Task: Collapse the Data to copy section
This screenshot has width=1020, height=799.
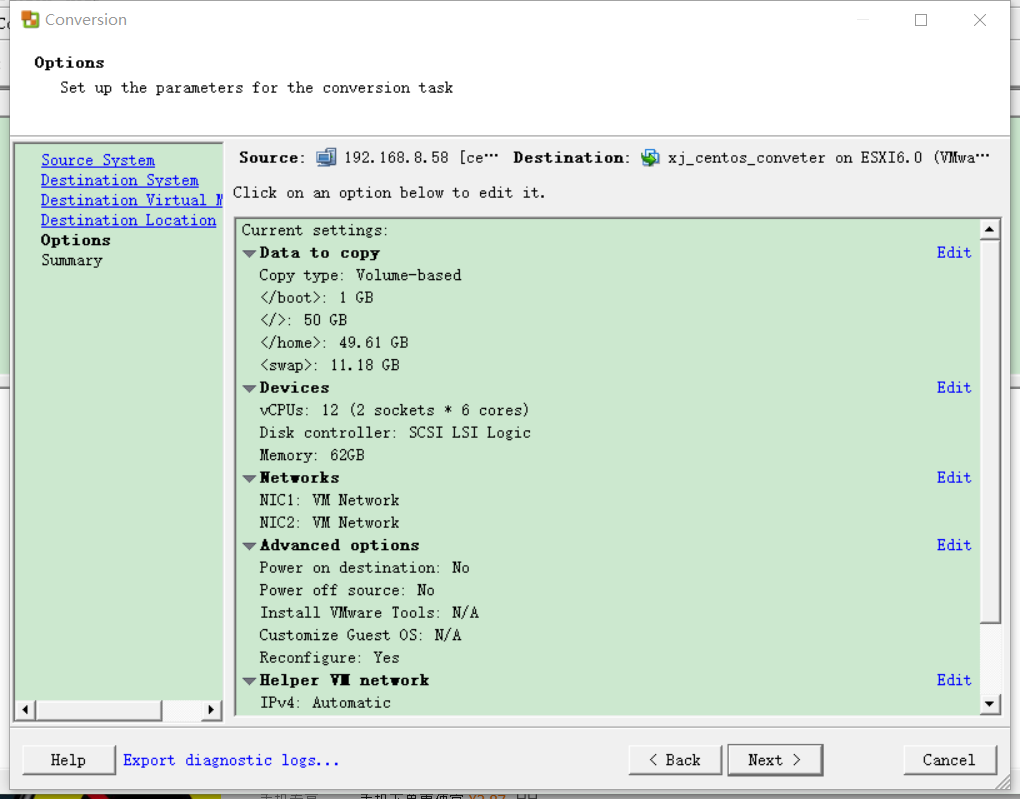Action: tap(248, 252)
